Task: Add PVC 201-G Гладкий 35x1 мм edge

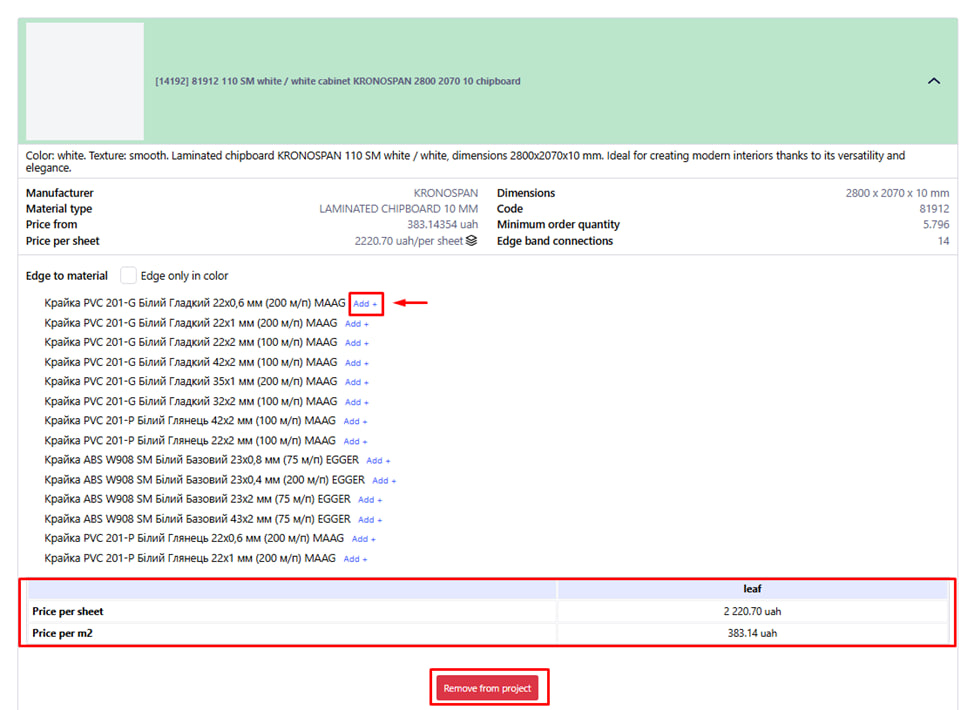Action: click(x=357, y=382)
